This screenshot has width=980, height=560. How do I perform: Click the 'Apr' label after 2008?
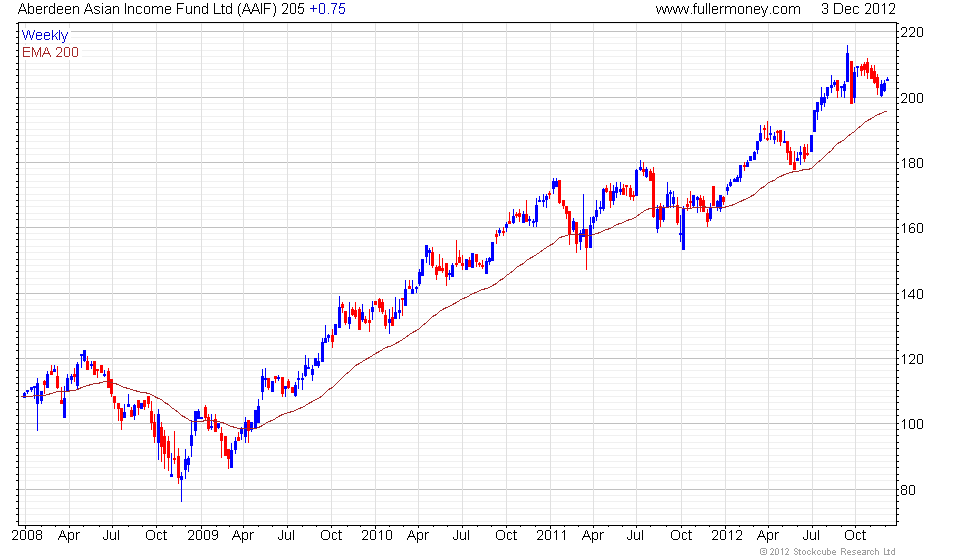click(69, 536)
